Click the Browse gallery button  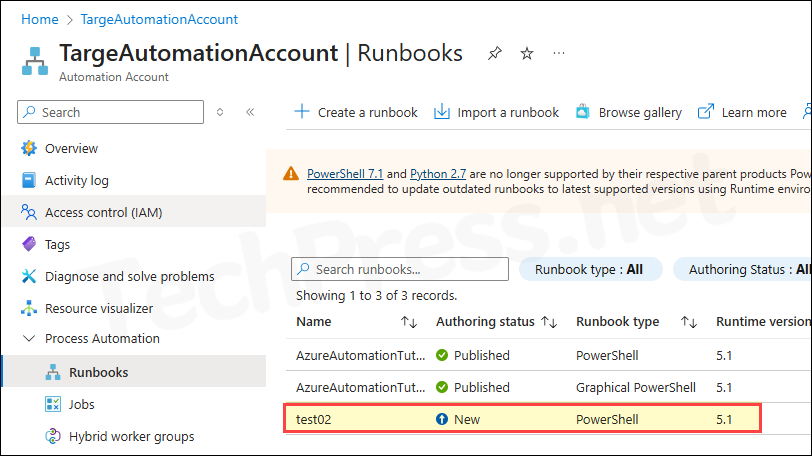click(629, 112)
